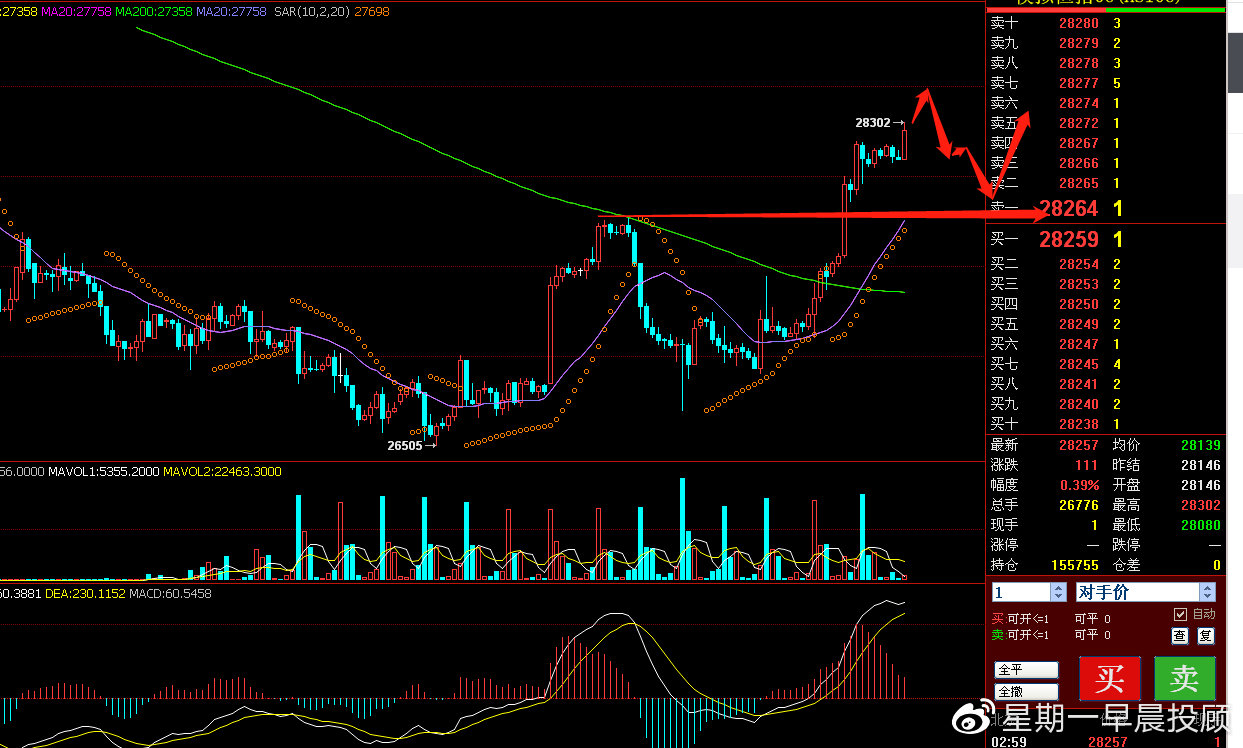The image size is (1243, 748).
Task: Toggle the 自动 automatic checkbox
Action: (x=1180, y=614)
